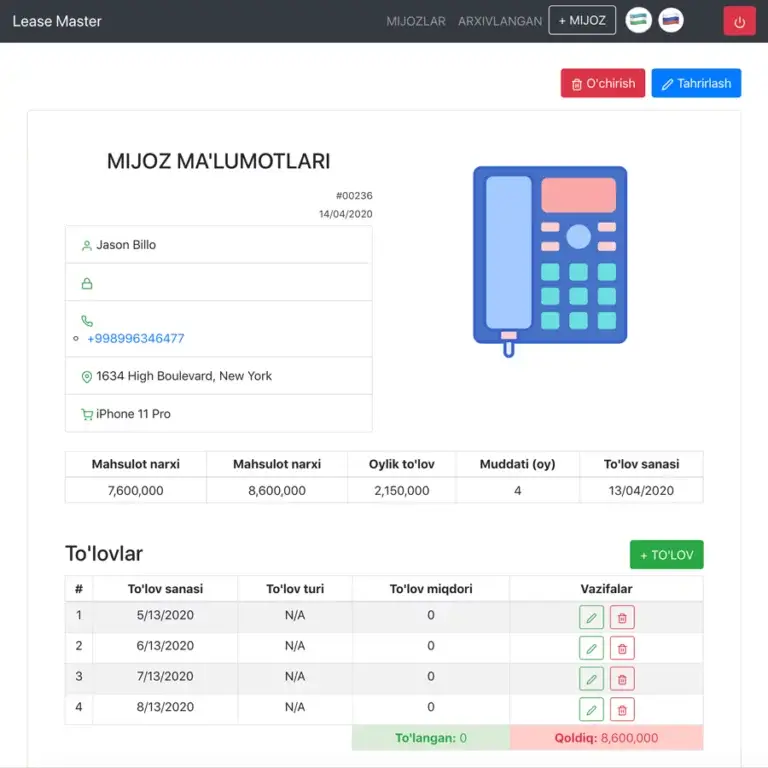Delete the 6/13/2020 payment row

click(x=622, y=648)
